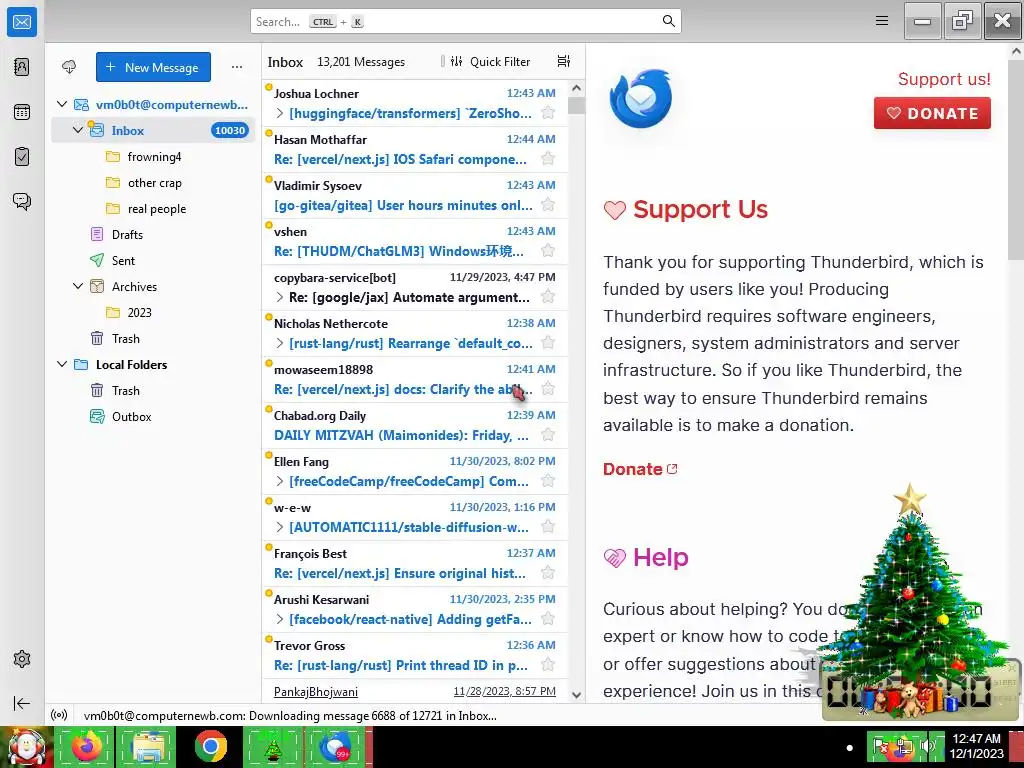Open Firefox from the taskbar
Screen dimensions: 1024x768
(x=86, y=746)
